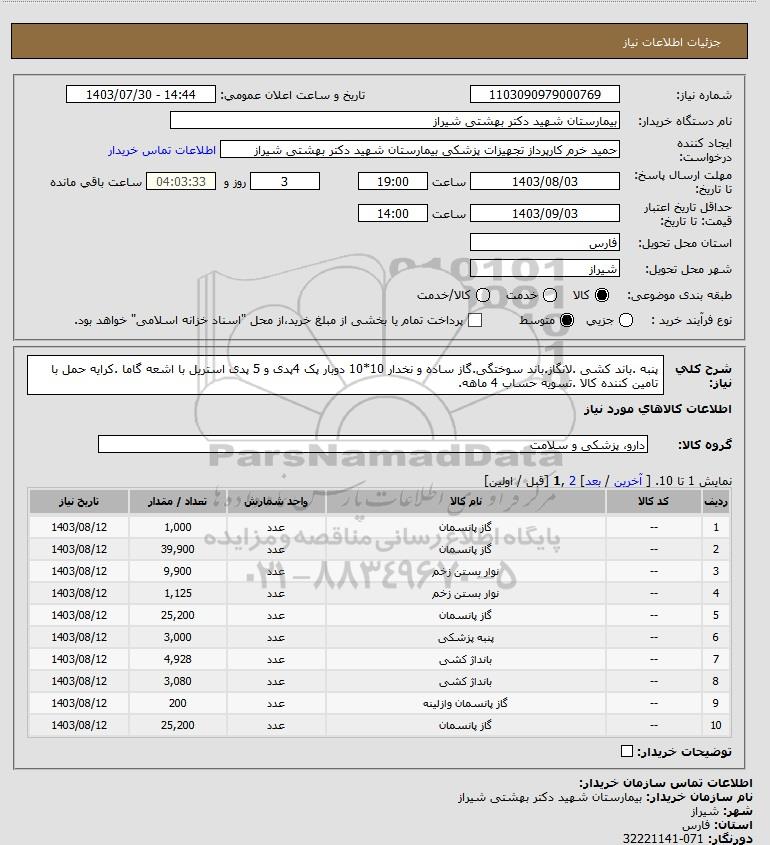Click the delivery city field شیراز
The image size is (770, 845).
tap(545, 268)
